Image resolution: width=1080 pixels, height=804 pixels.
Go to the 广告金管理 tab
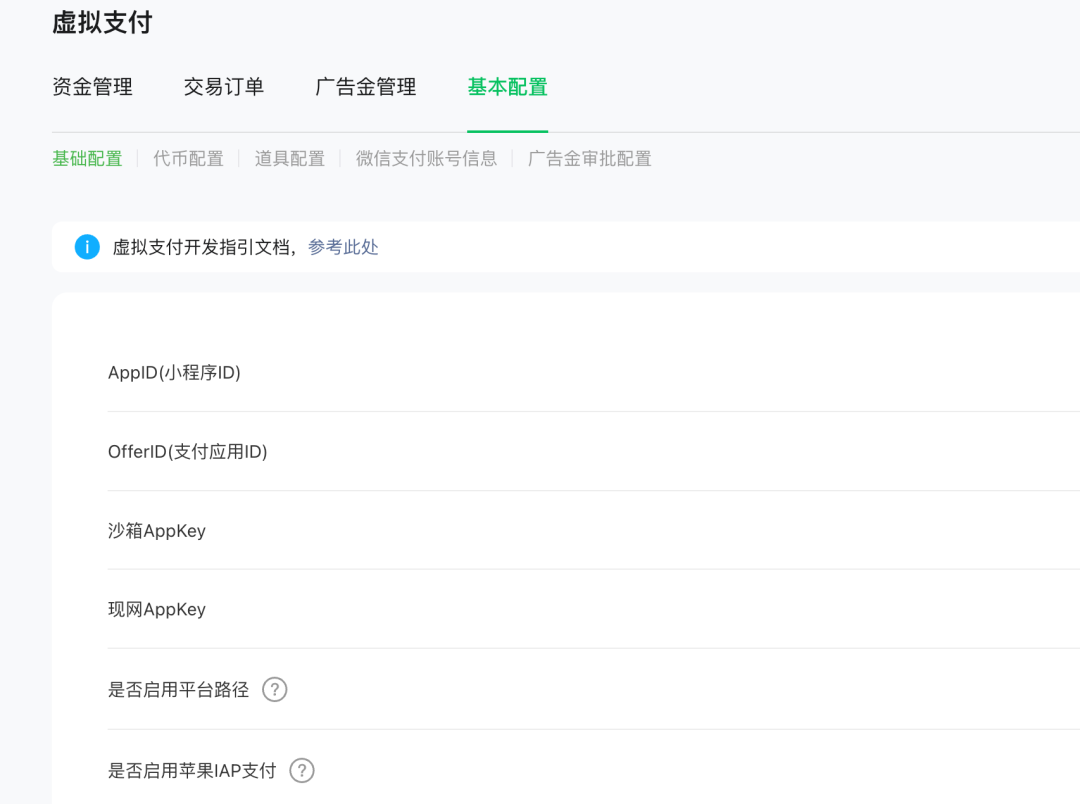coord(366,87)
